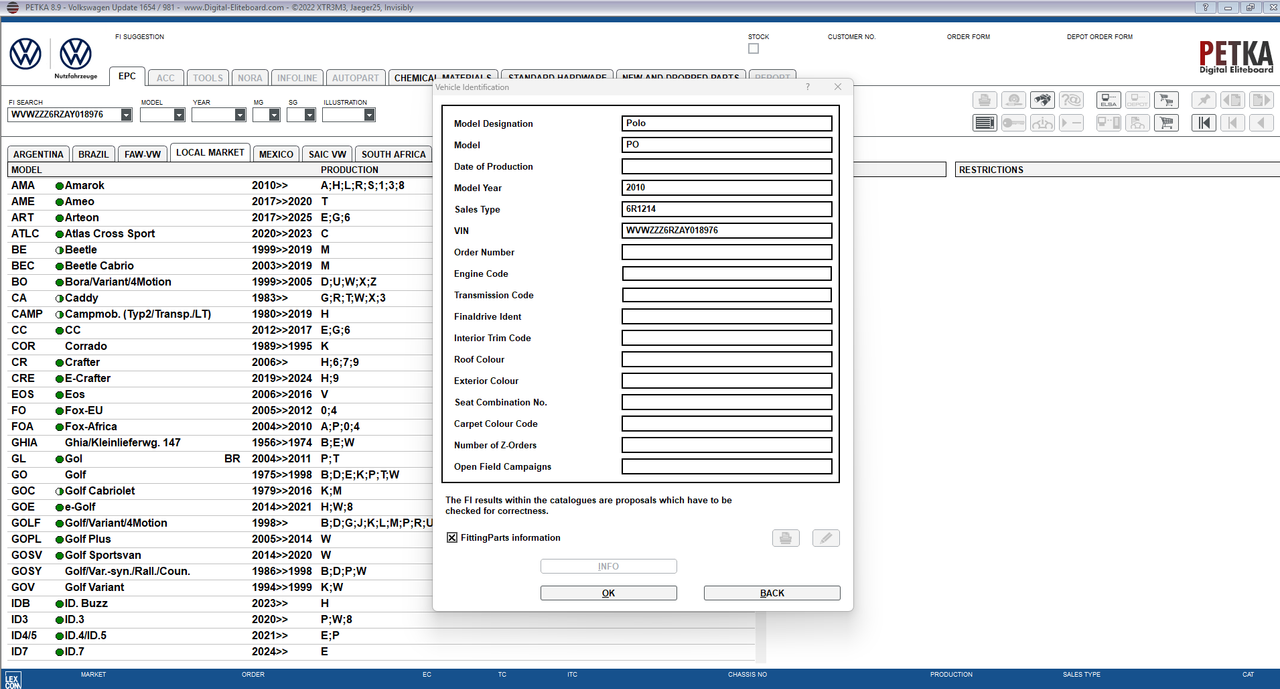This screenshot has width=1280, height=689.
Task: Select the Caddy model row
Action: coord(220,298)
